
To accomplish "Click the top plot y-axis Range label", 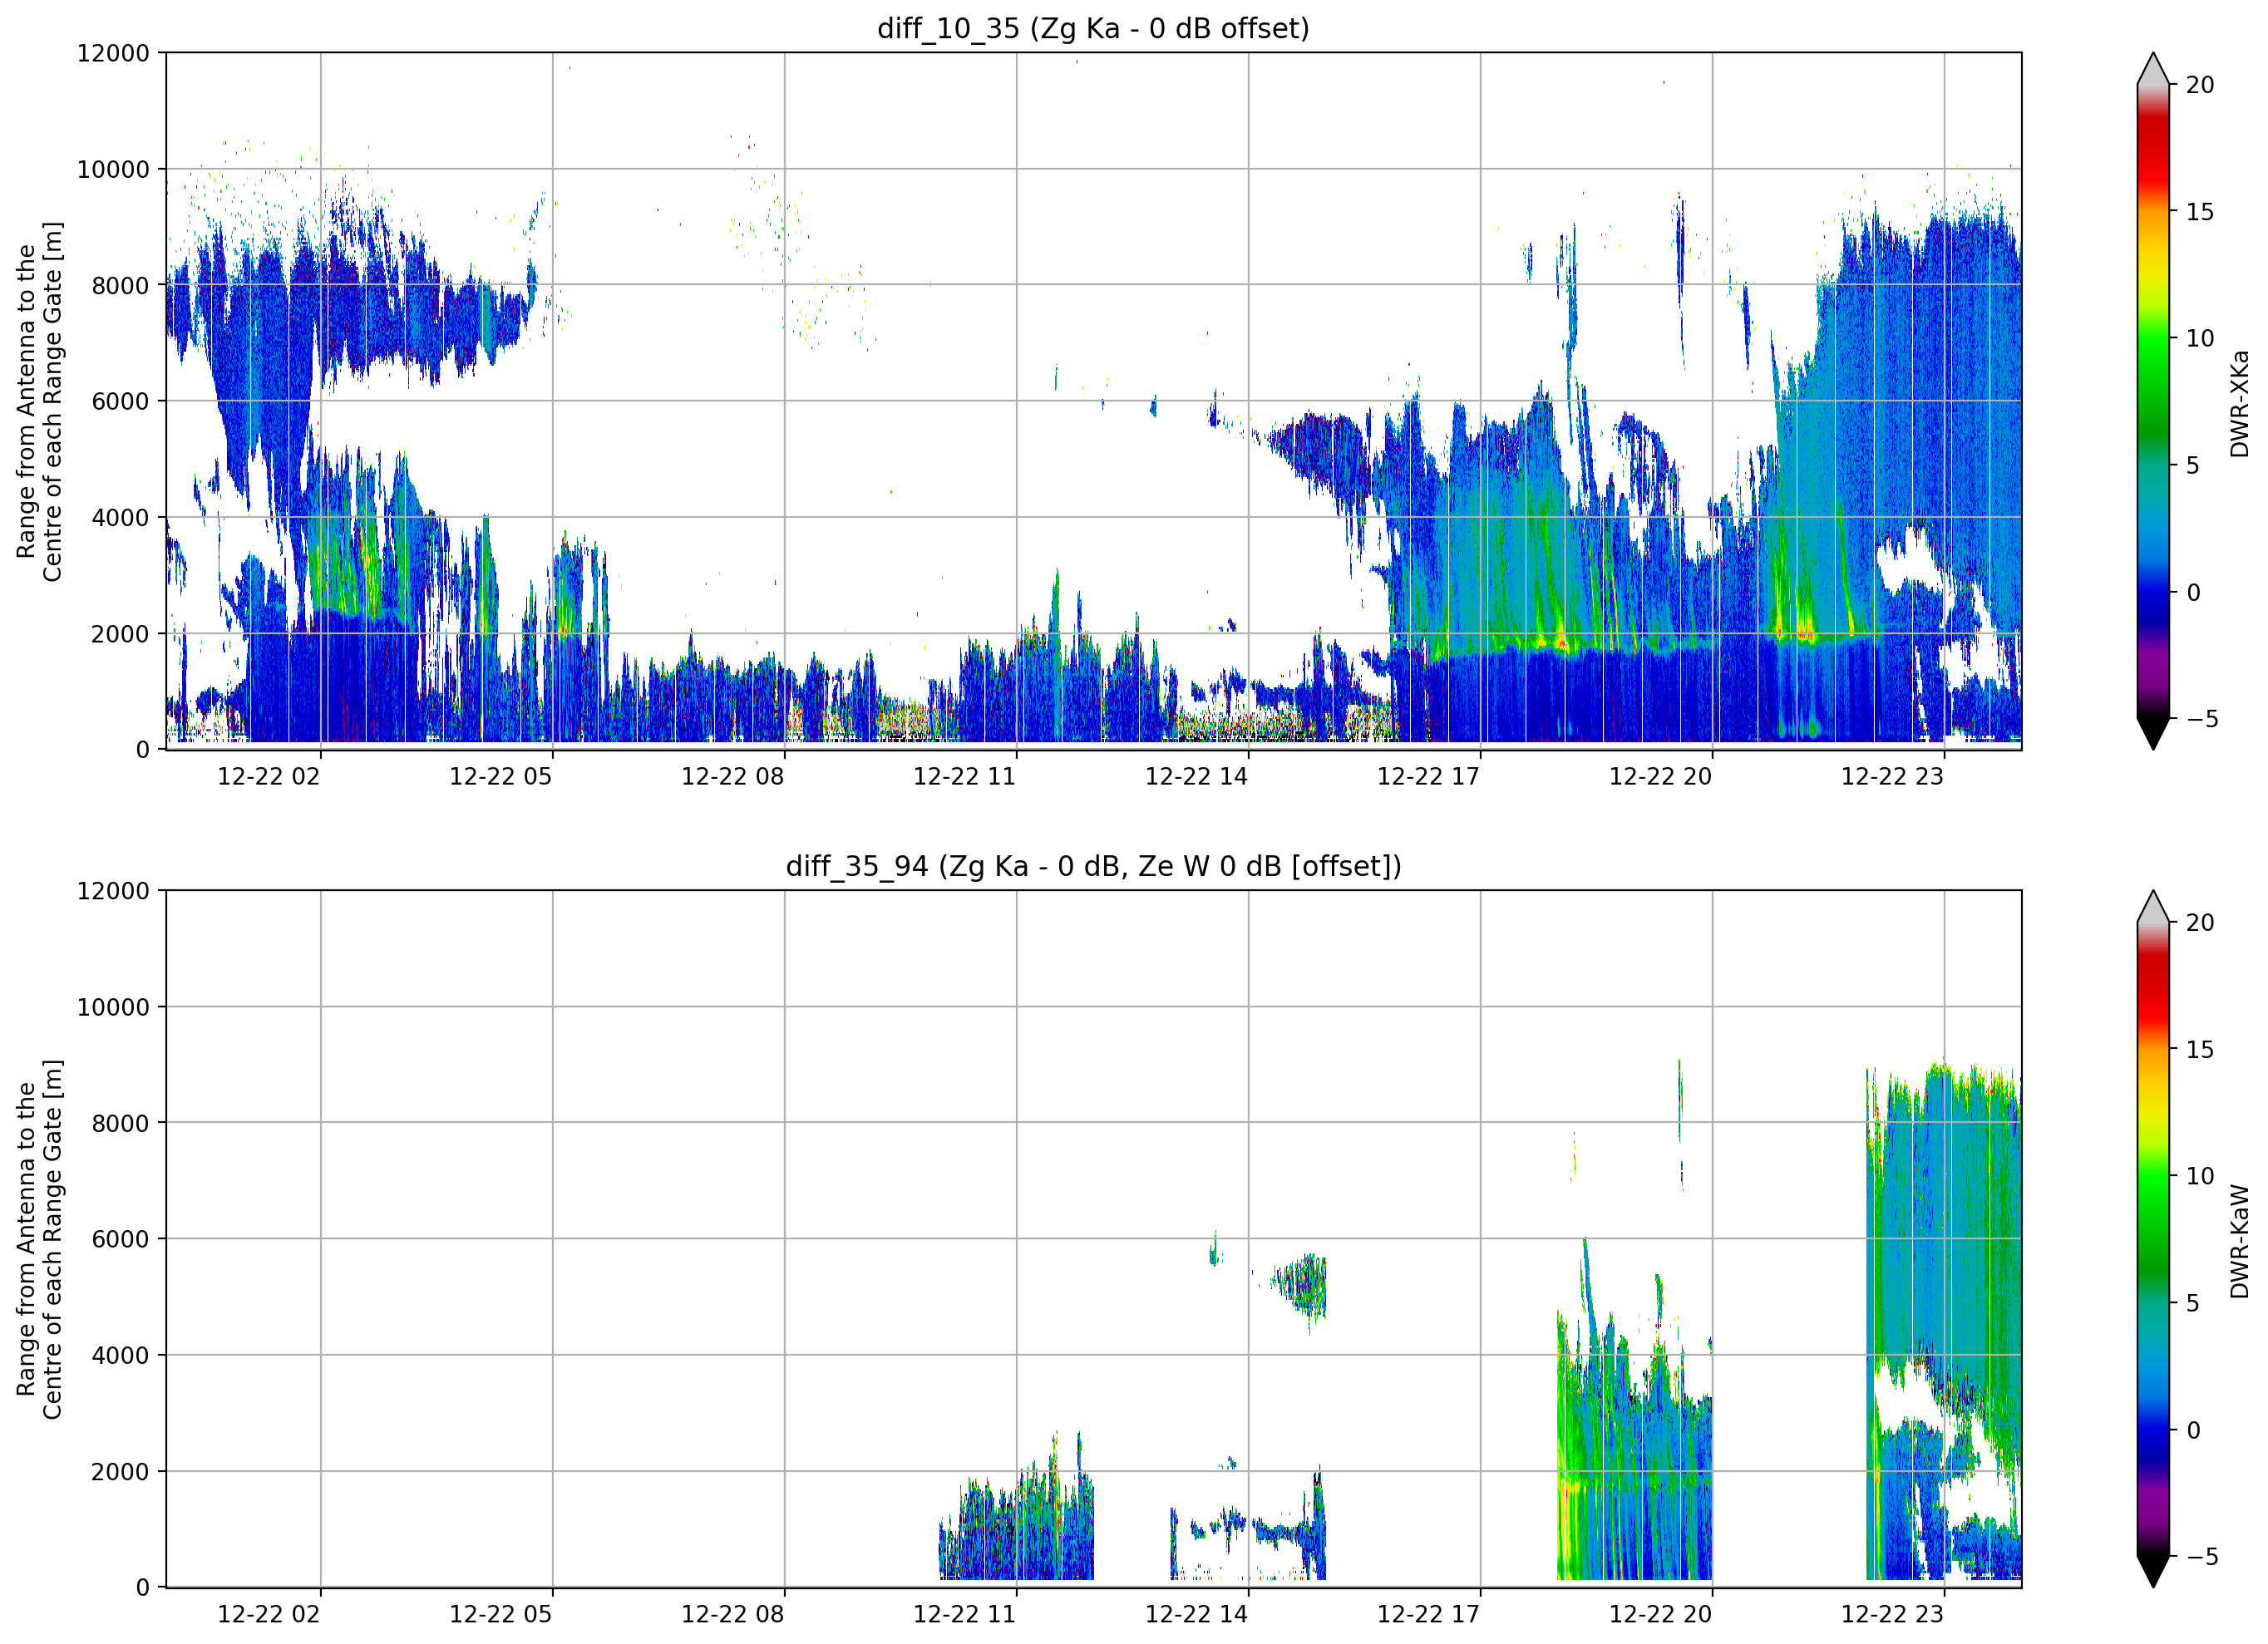I will [38, 402].
